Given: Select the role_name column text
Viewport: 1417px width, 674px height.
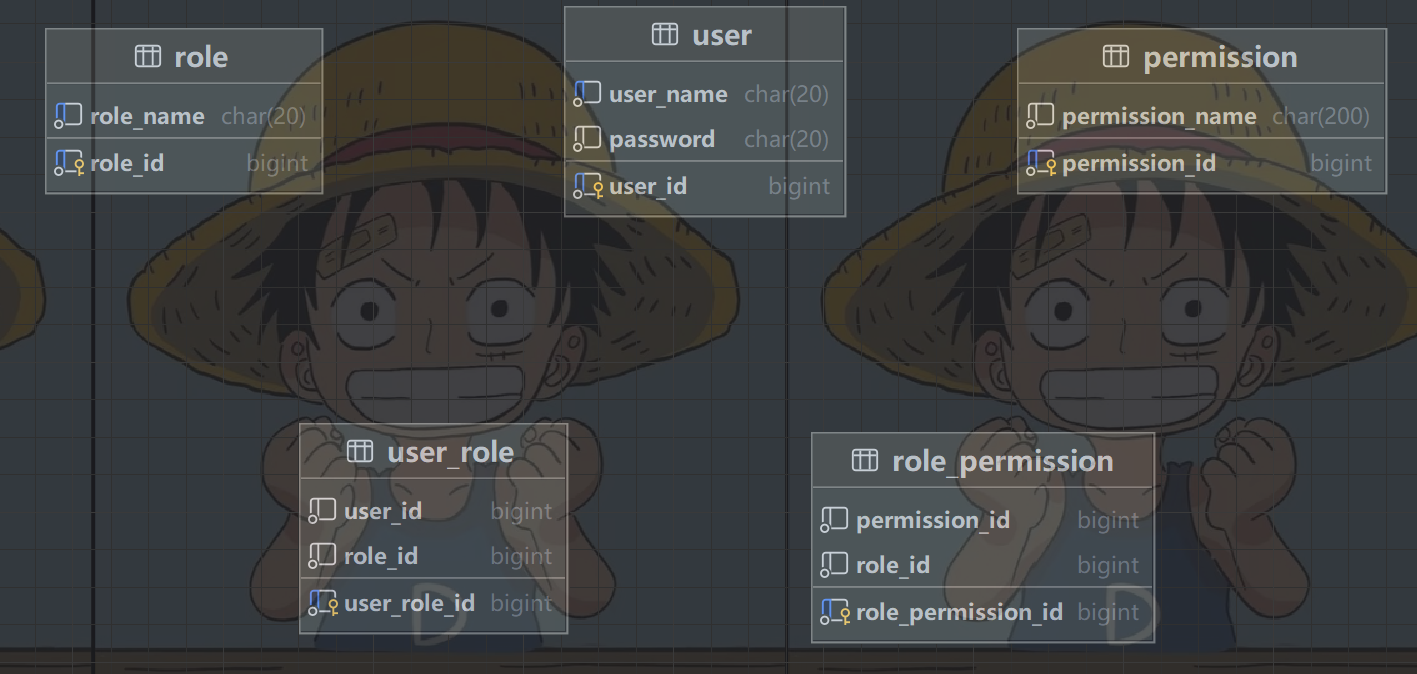Looking at the screenshot, I should (x=147, y=116).
